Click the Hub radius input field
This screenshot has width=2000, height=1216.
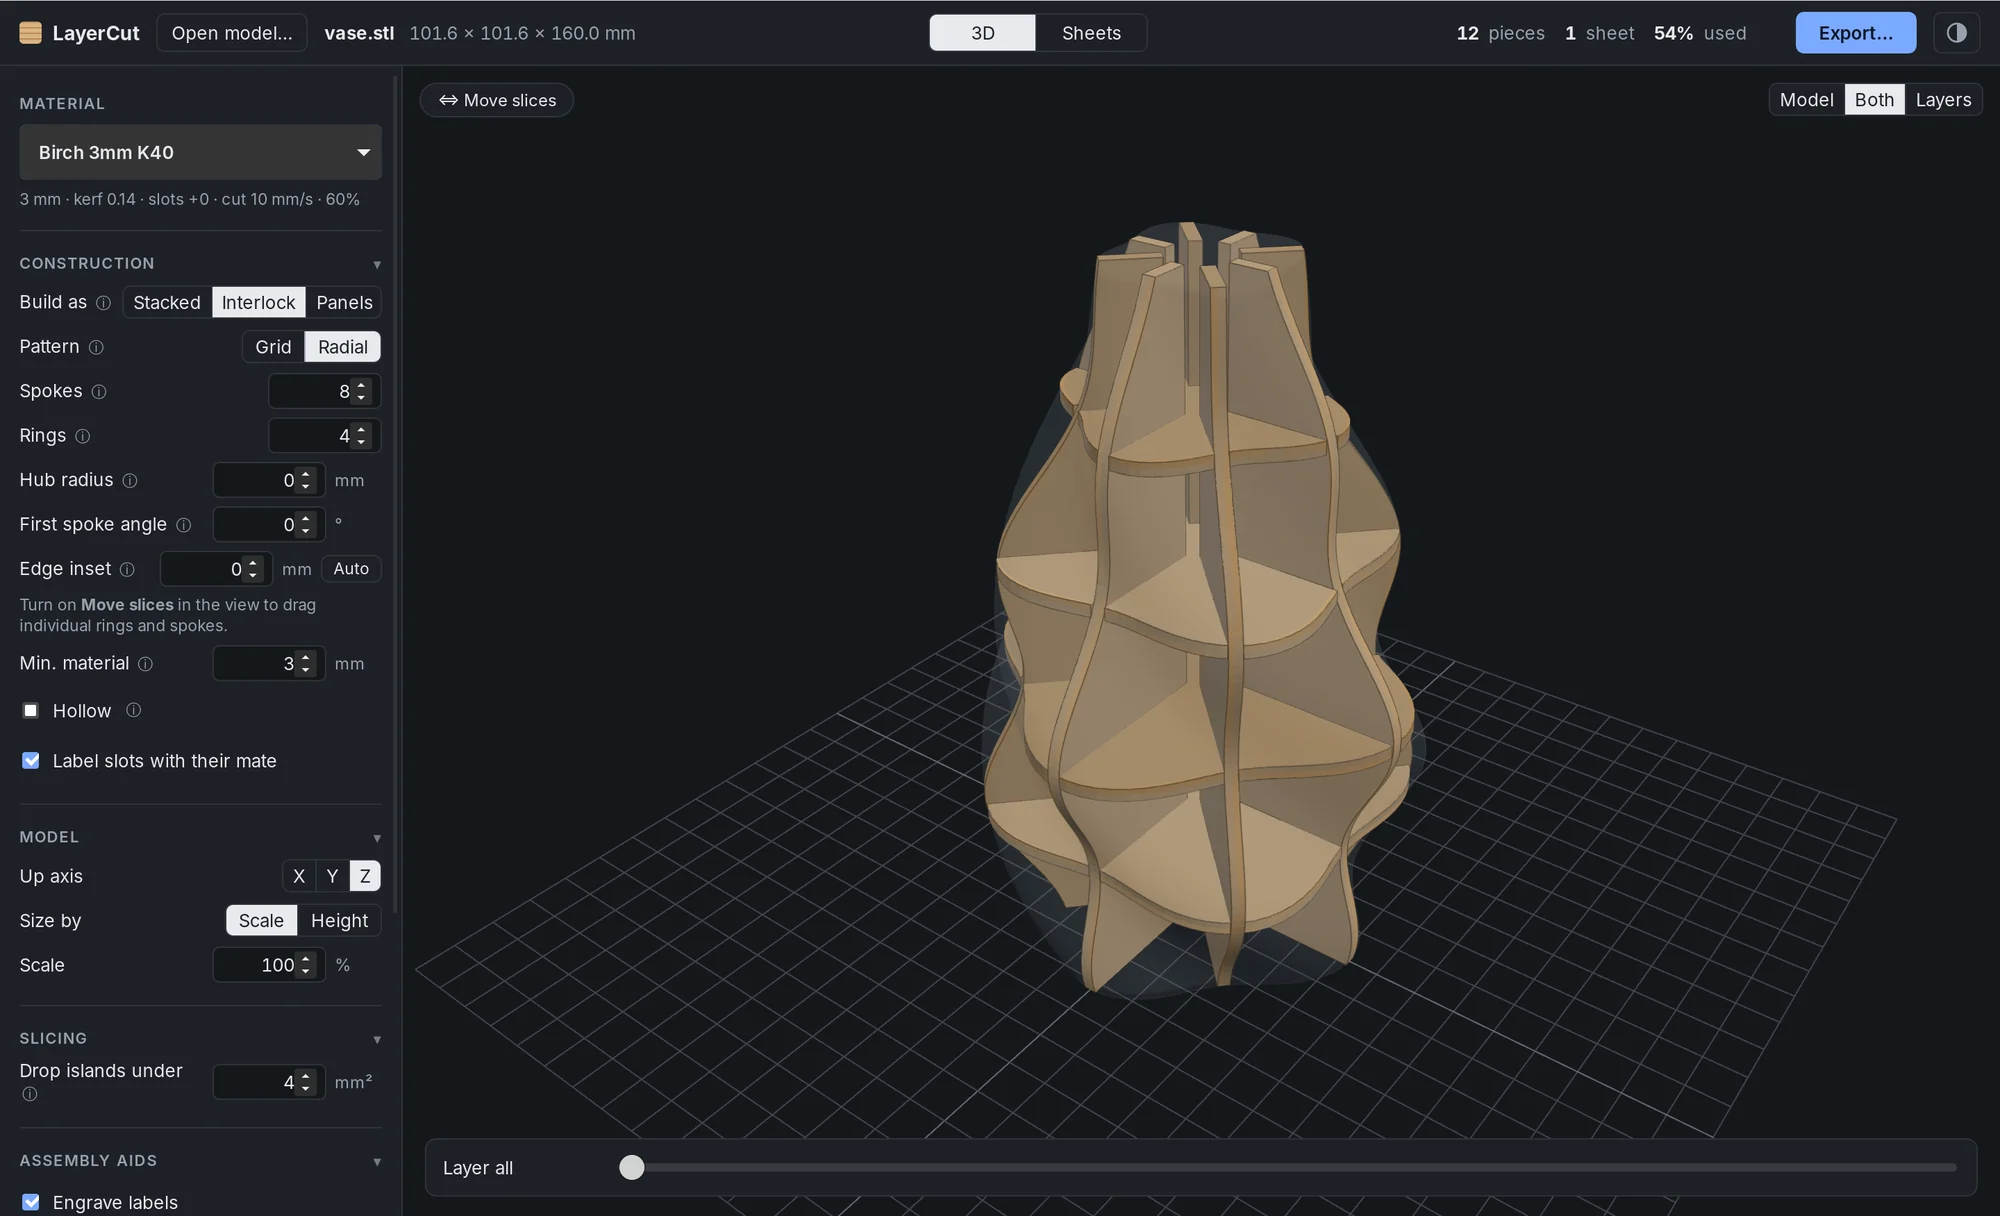(x=269, y=480)
